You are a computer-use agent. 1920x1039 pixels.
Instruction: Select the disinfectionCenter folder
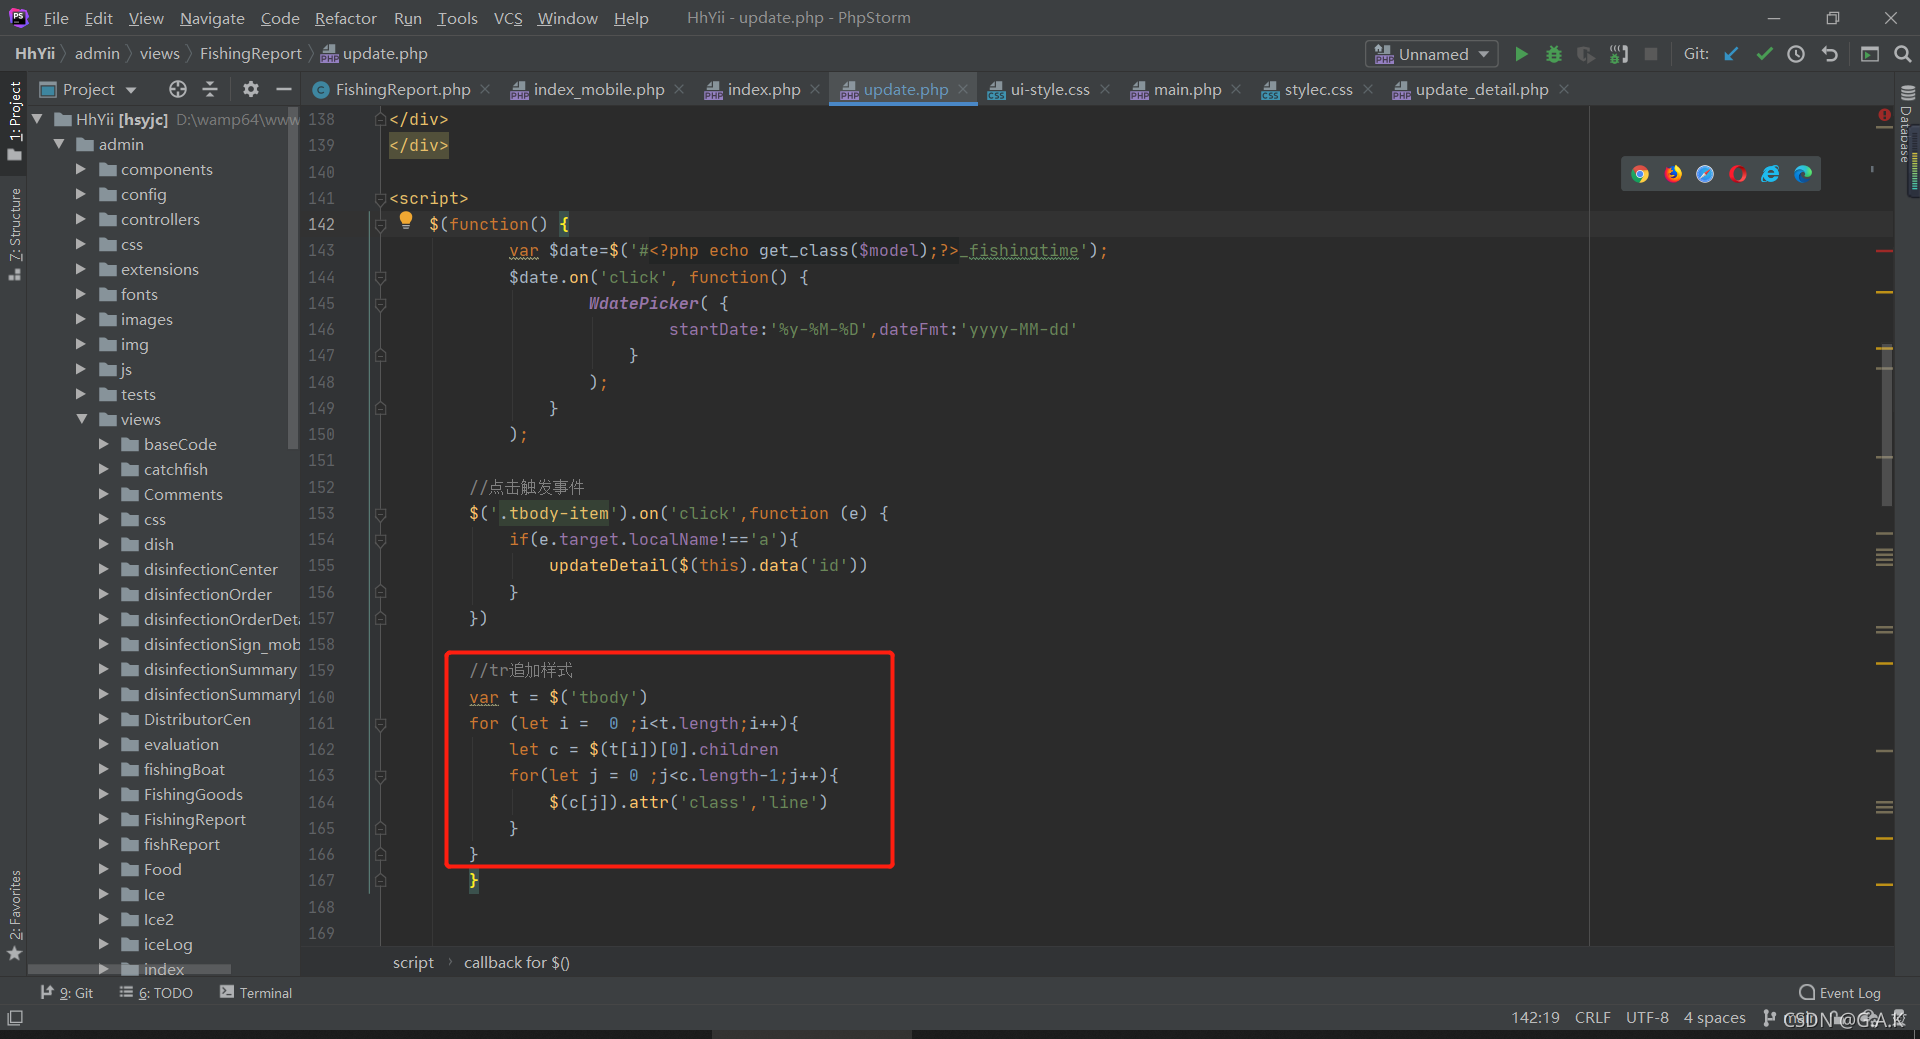pos(210,569)
